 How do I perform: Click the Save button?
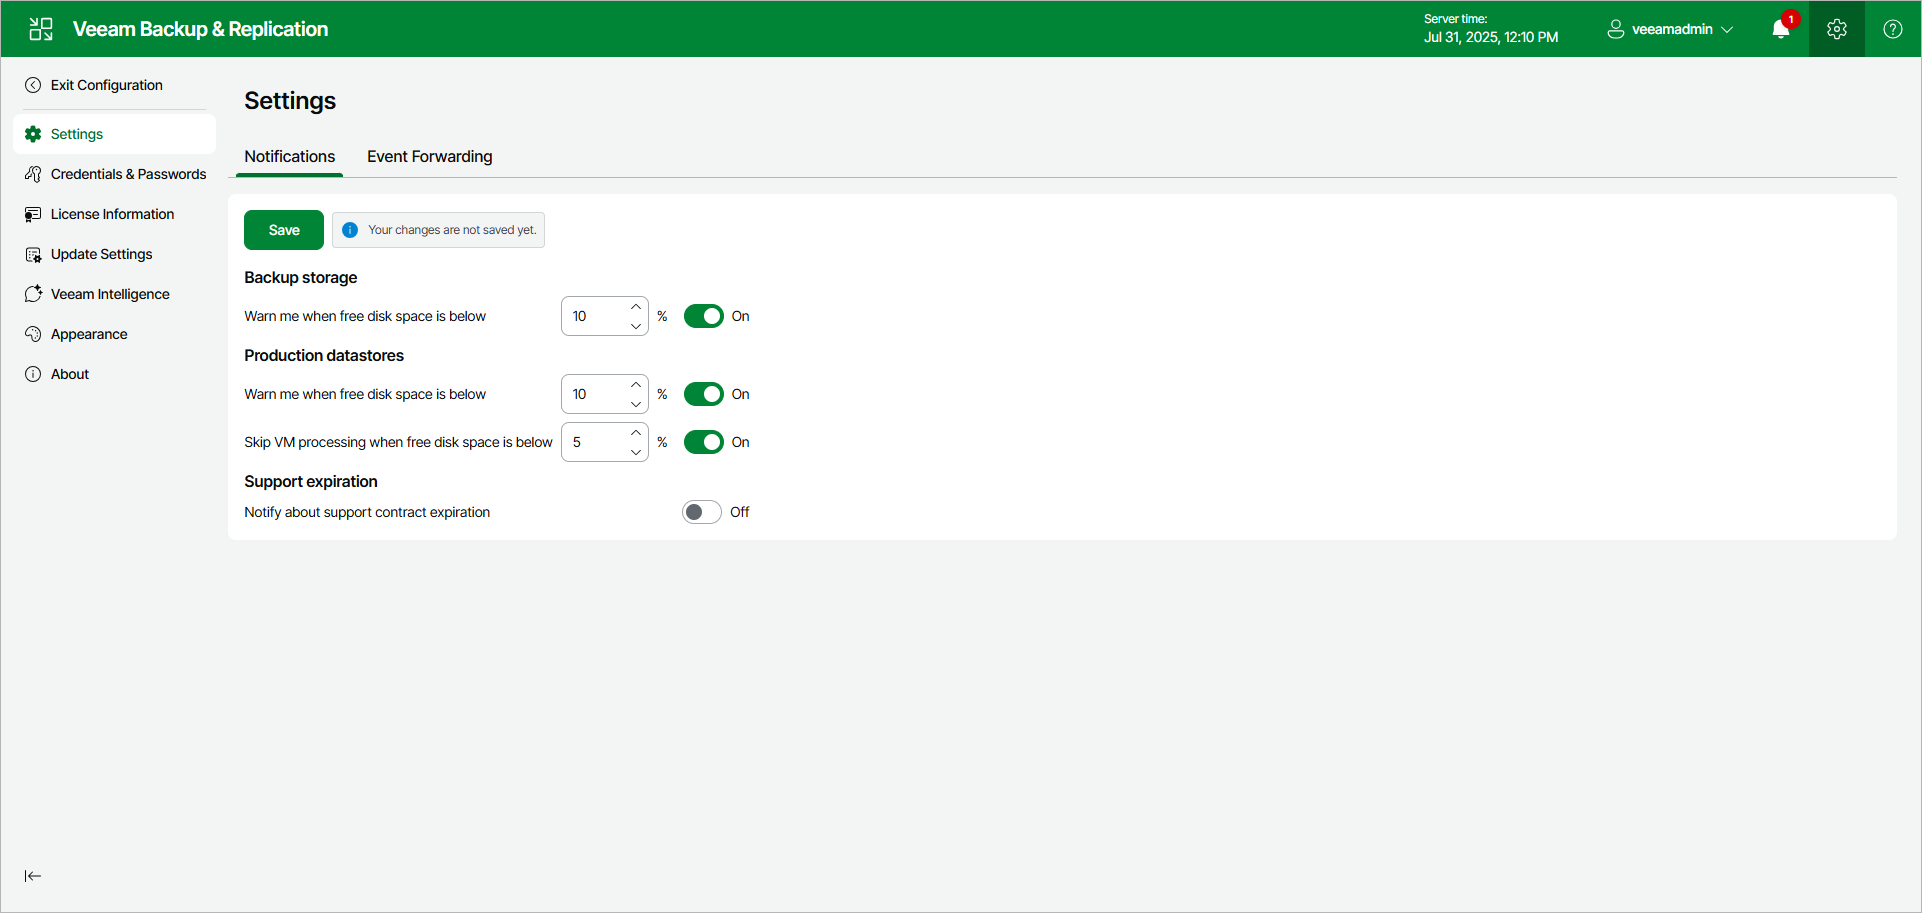click(x=284, y=230)
